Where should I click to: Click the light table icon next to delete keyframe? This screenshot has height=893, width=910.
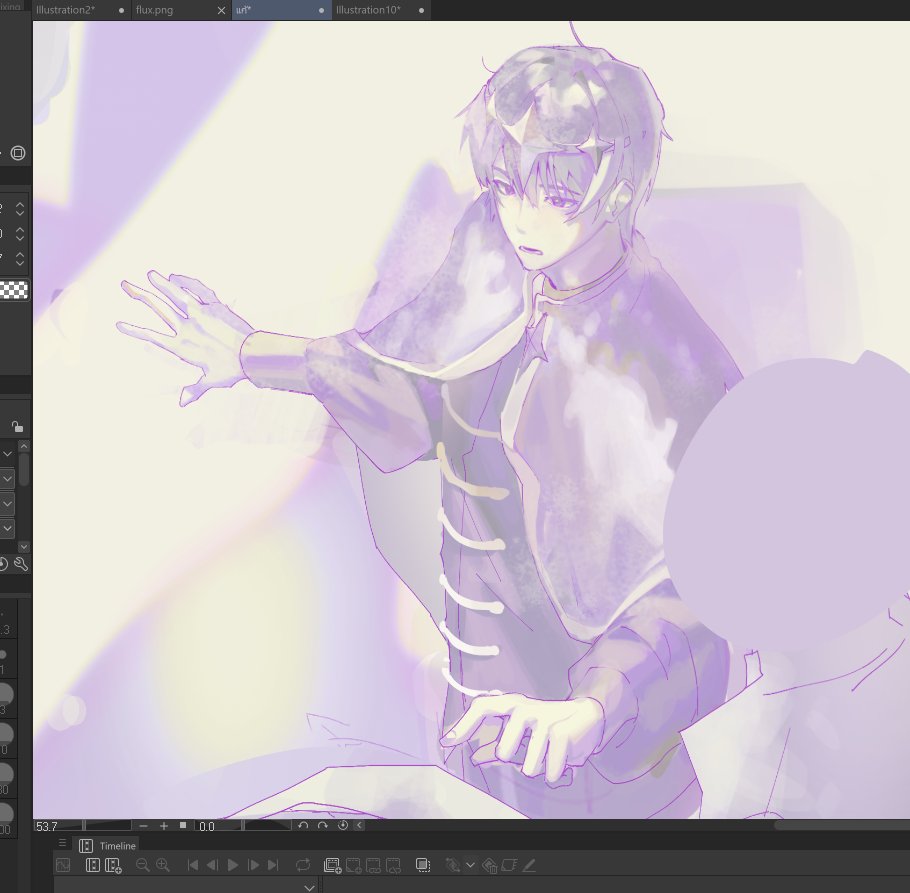click(509, 865)
